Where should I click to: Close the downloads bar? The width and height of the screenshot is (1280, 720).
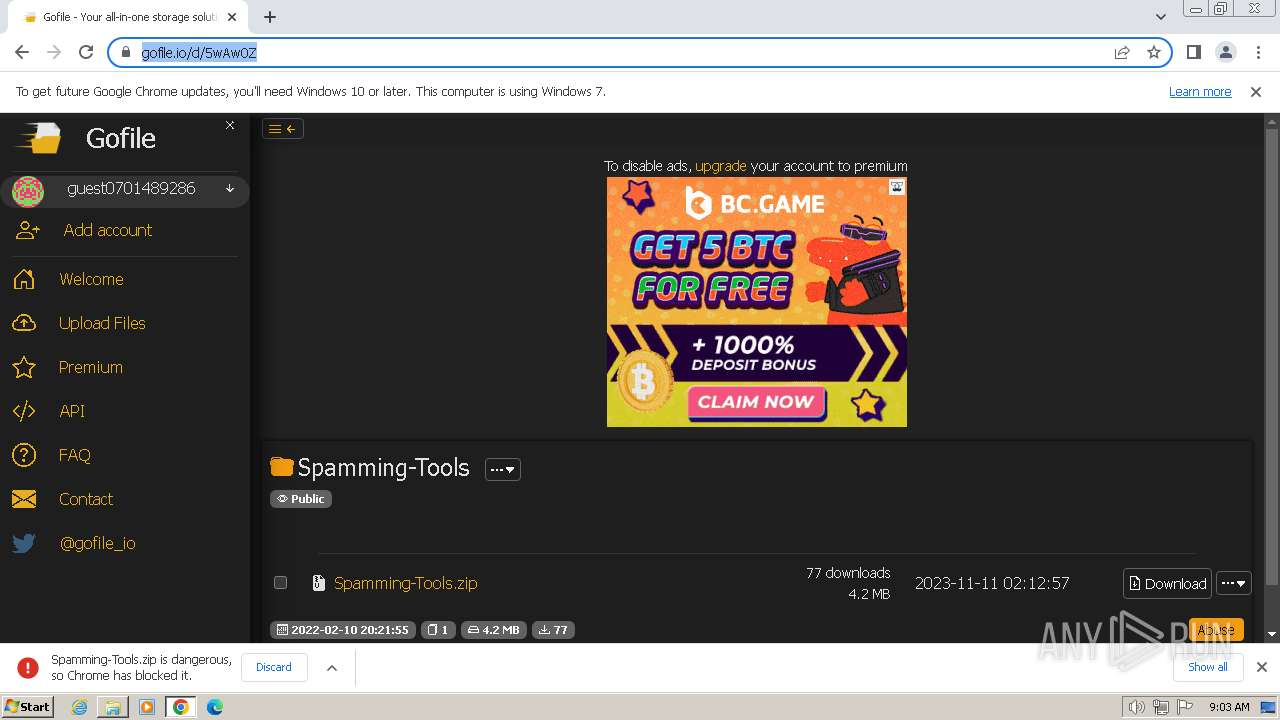[1262, 667]
